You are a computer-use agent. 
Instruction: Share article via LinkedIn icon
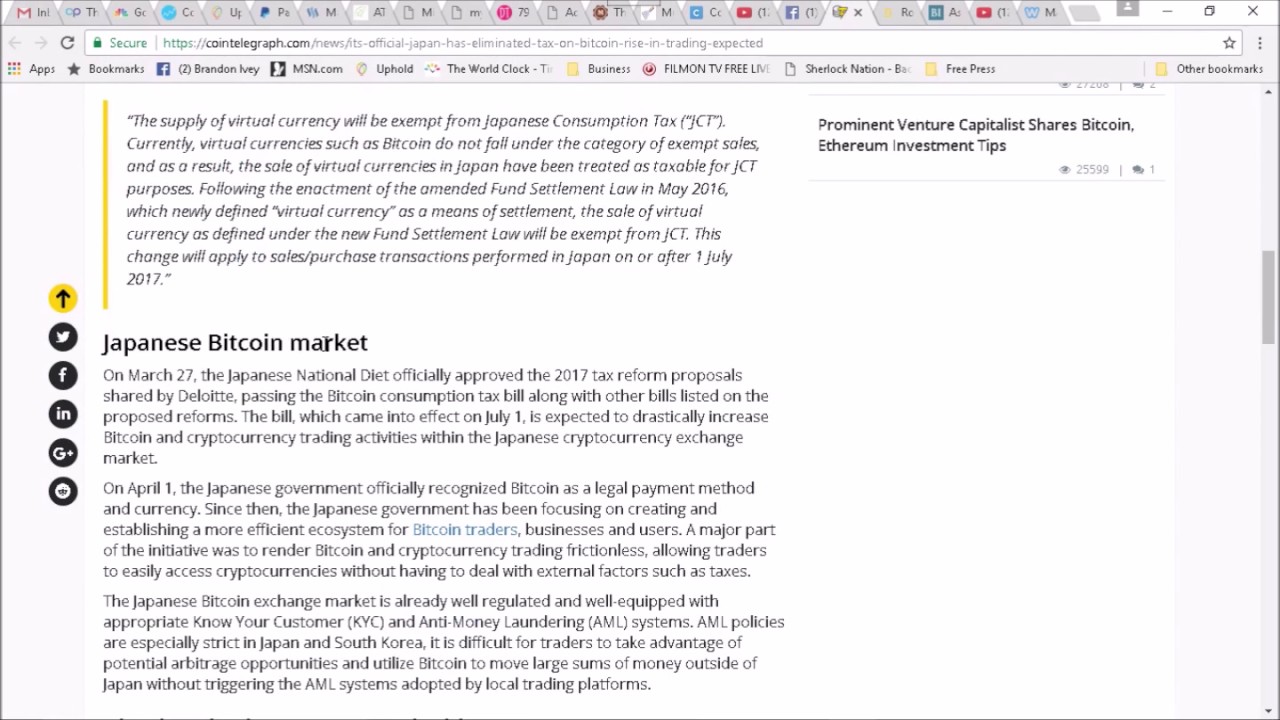(62, 414)
